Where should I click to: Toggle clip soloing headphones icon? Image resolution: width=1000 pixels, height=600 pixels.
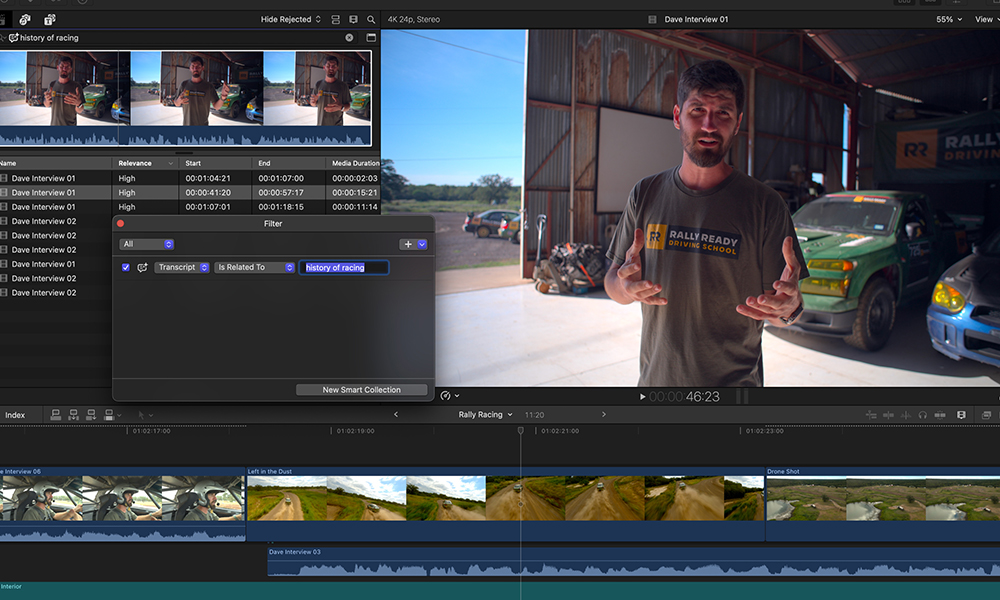pyautogui.click(x=923, y=415)
